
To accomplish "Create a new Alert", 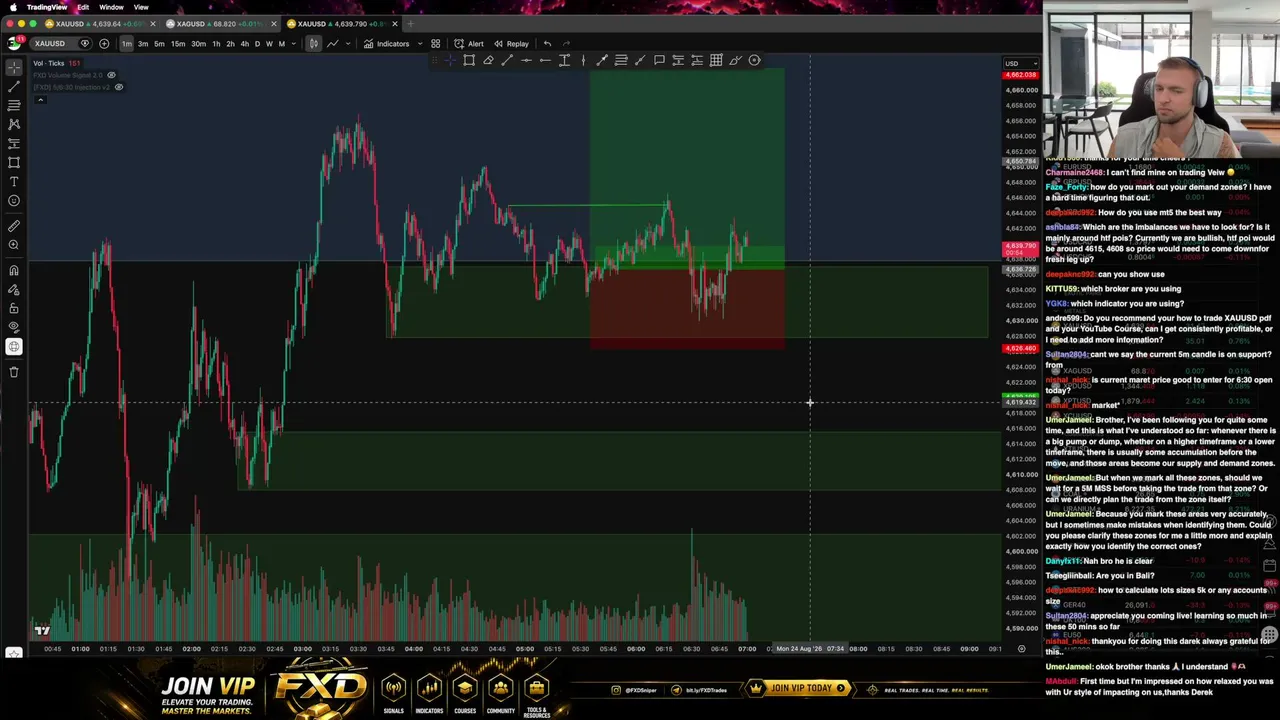I will pos(469,44).
